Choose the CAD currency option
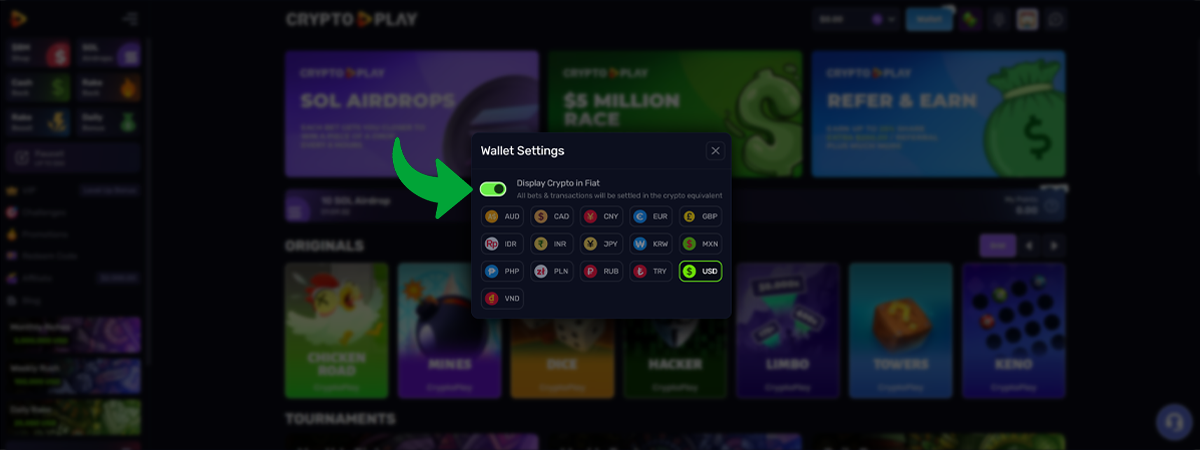The image size is (1200, 450). pos(551,216)
